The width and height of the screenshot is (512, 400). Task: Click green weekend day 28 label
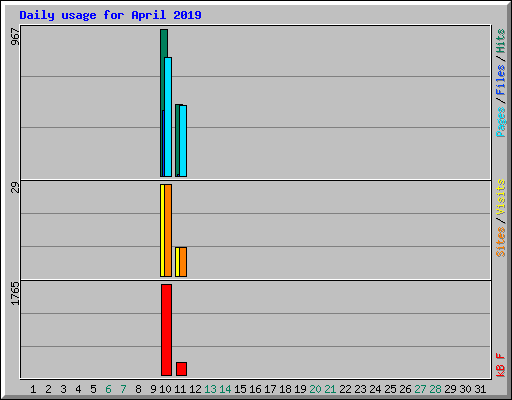(435, 389)
